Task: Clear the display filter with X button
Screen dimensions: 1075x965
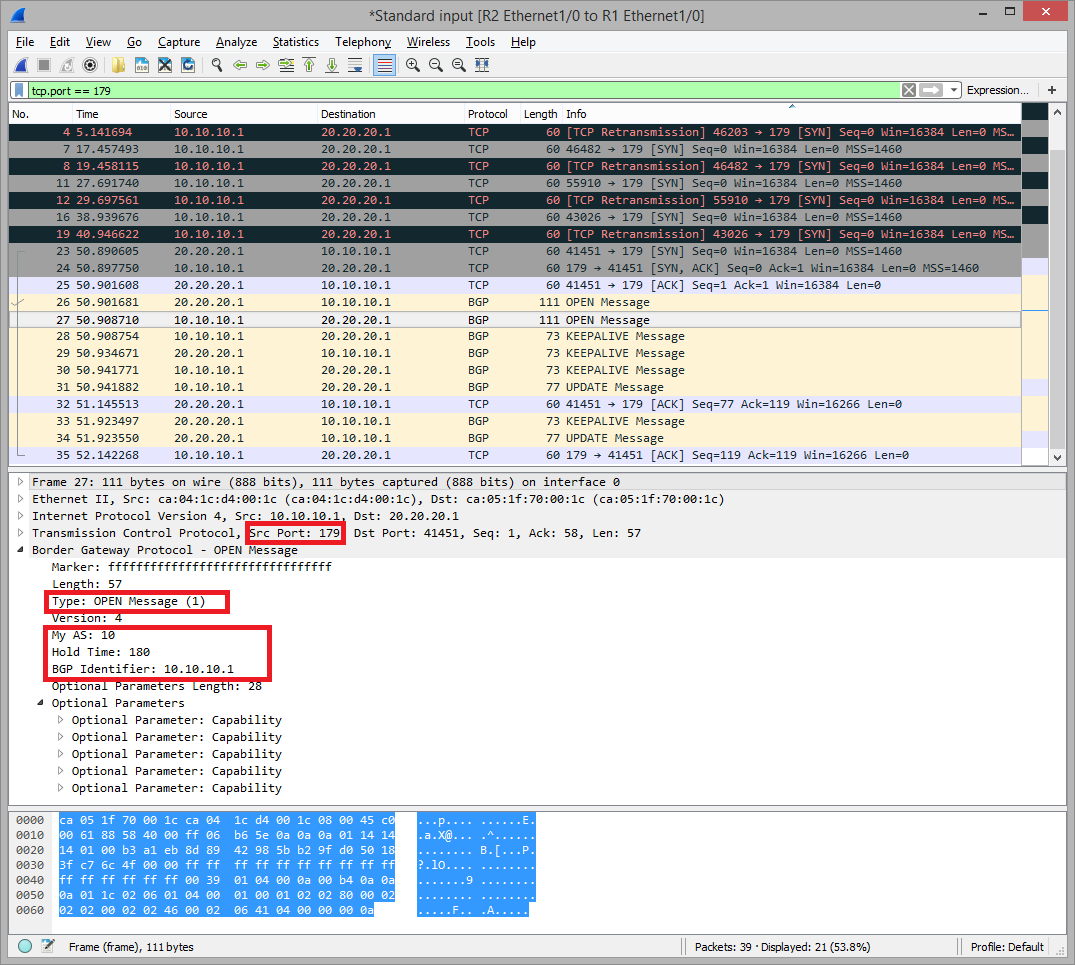Action: pos(908,89)
